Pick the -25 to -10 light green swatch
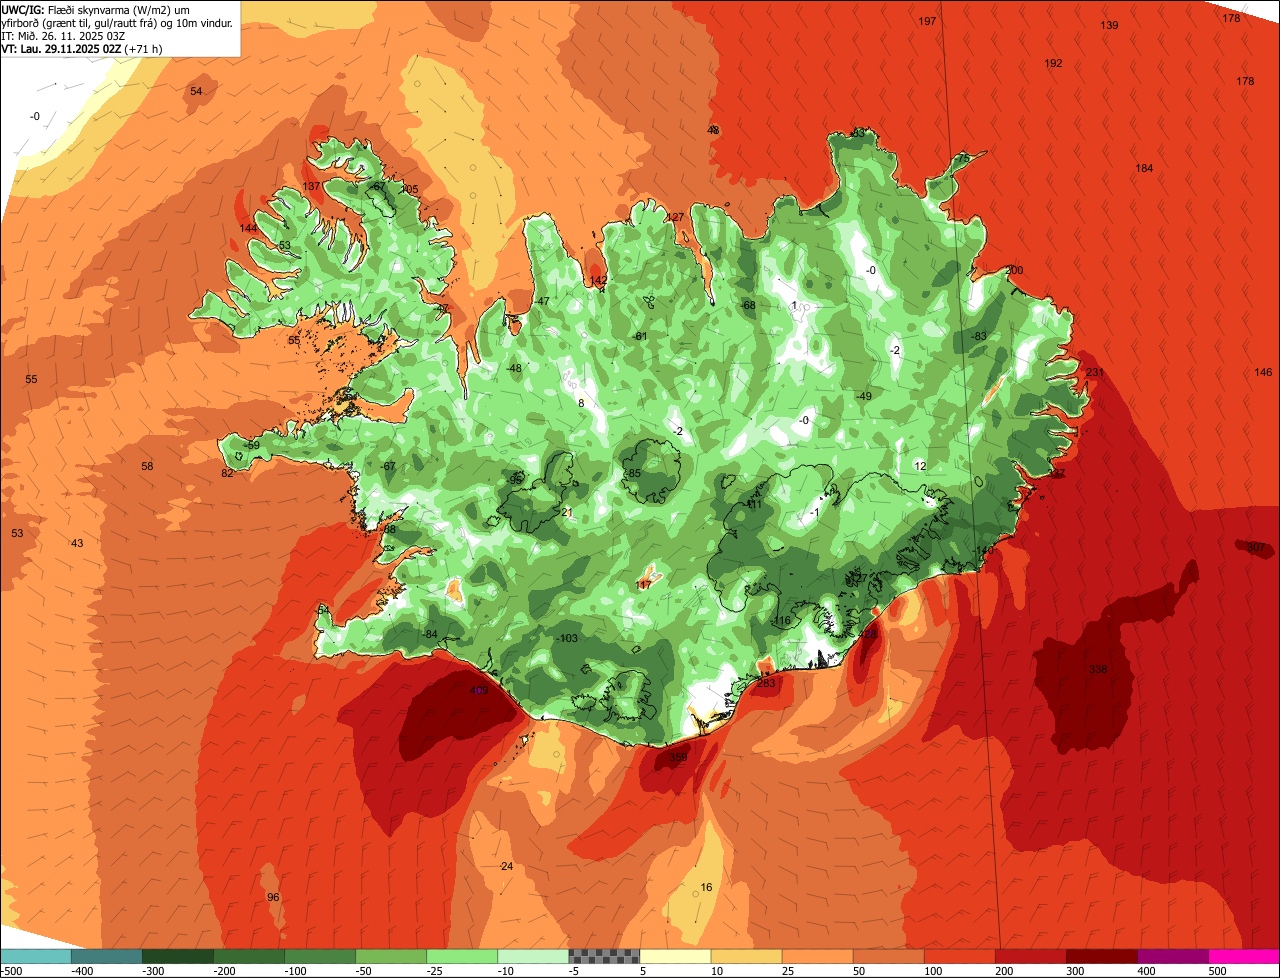The height and width of the screenshot is (978, 1280). click(462, 956)
